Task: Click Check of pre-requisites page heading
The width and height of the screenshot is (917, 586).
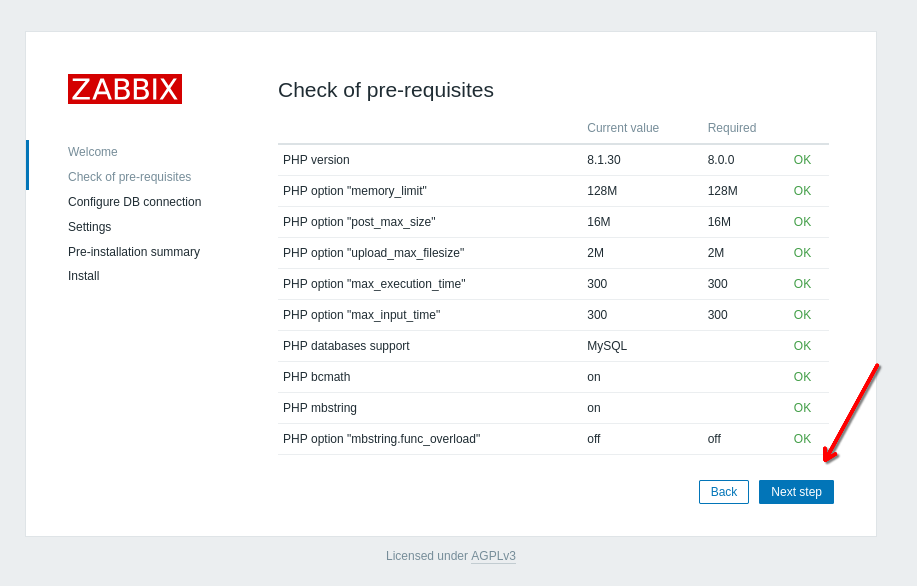Action: (x=385, y=90)
